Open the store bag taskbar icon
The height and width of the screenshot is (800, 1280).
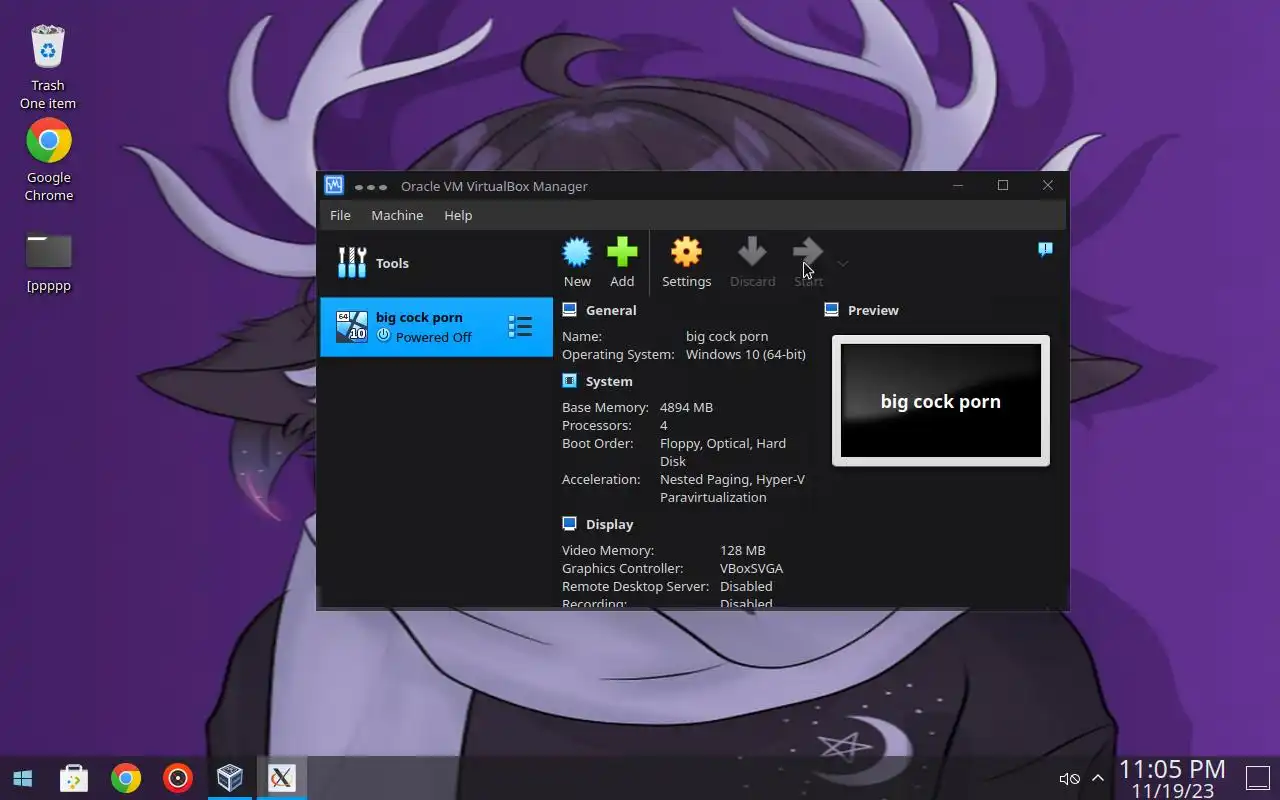(x=74, y=778)
